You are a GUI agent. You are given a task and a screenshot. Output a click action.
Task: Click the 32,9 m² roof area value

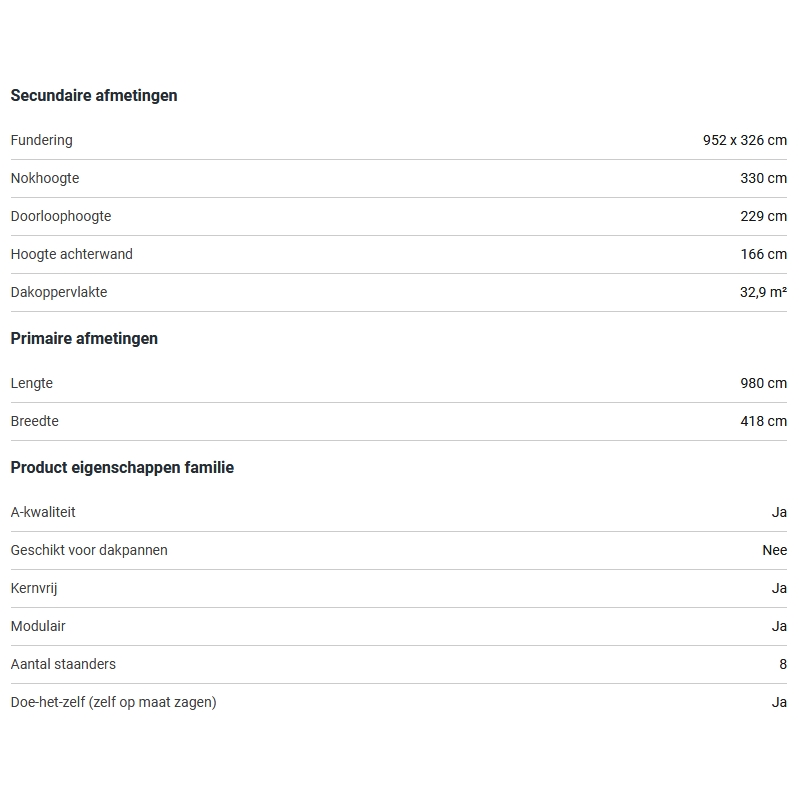(x=762, y=293)
